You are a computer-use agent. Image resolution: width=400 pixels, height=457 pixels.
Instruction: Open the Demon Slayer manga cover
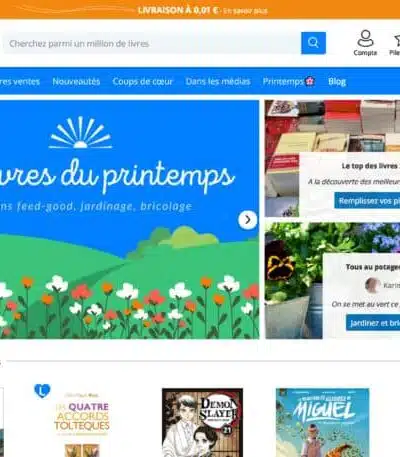pyautogui.click(x=202, y=422)
